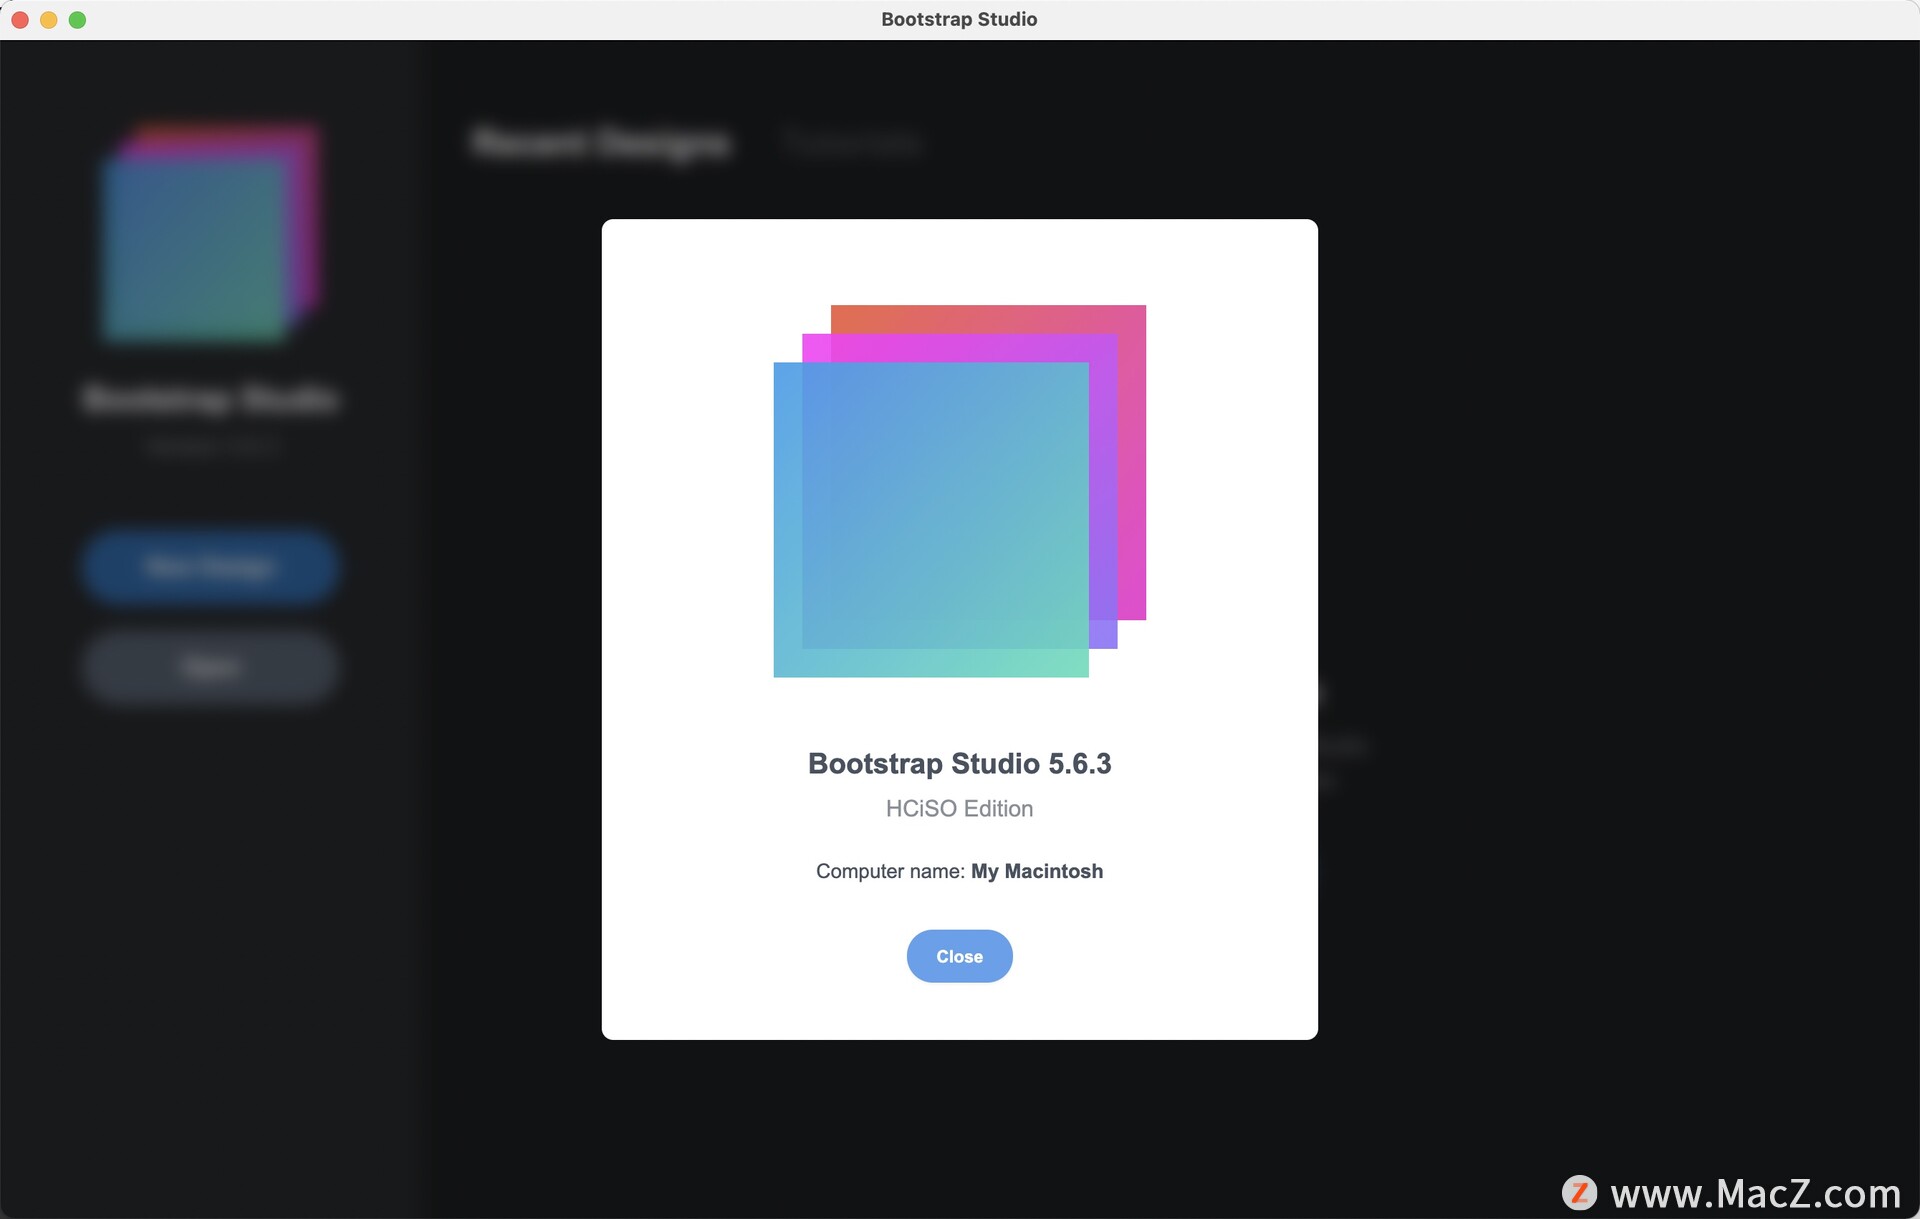This screenshot has height=1219, width=1920.
Task: Click the HCiSO Edition label
Action: click(x=959, y=808)
